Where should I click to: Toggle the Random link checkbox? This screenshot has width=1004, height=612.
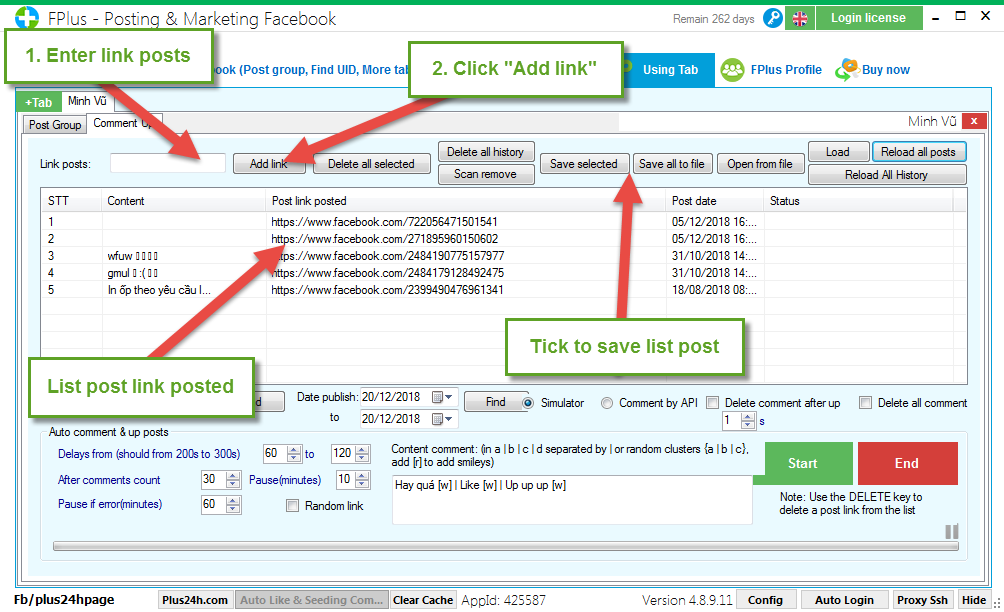(x=293, y=506)
